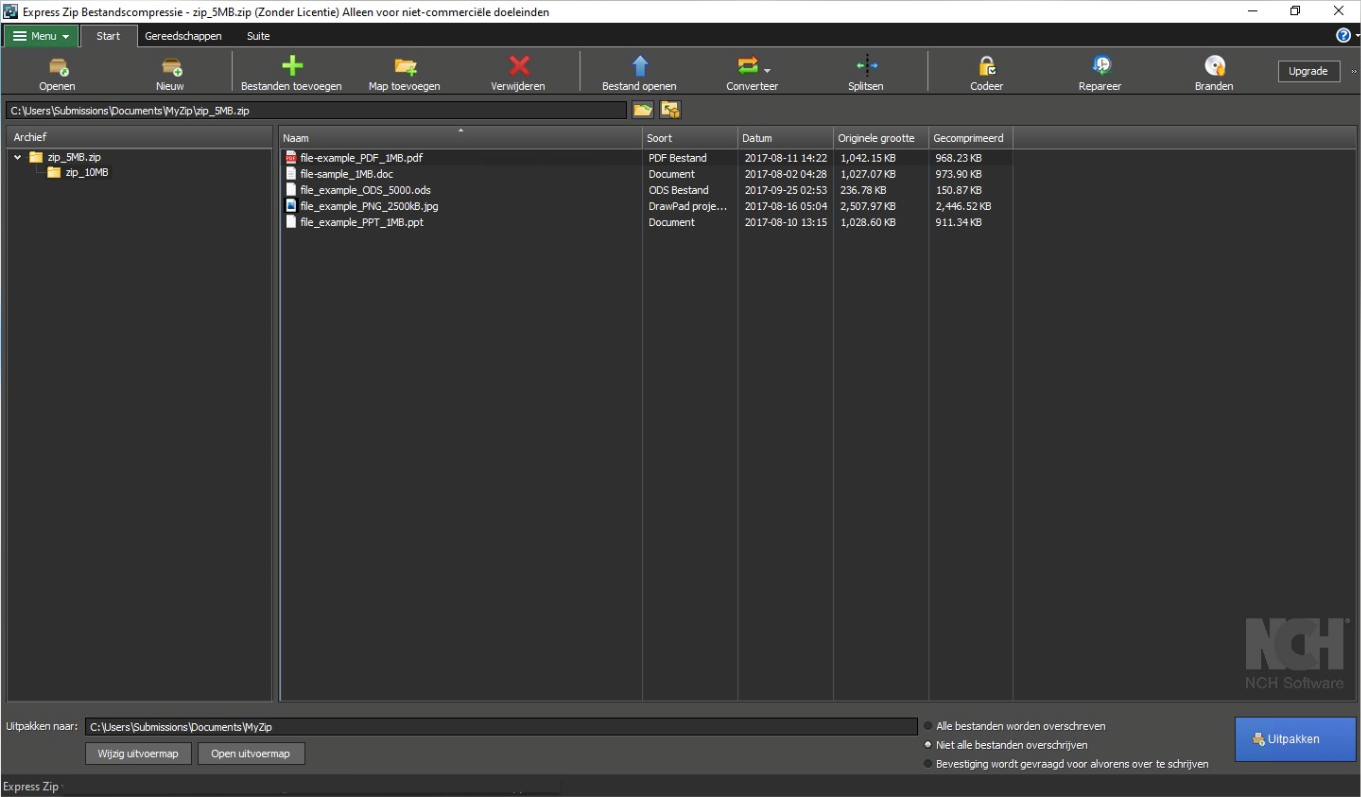Viewport: 1361px width, 797px height.
Task: Open selected file with Bestand openen
Action: [x=640, y=67]
